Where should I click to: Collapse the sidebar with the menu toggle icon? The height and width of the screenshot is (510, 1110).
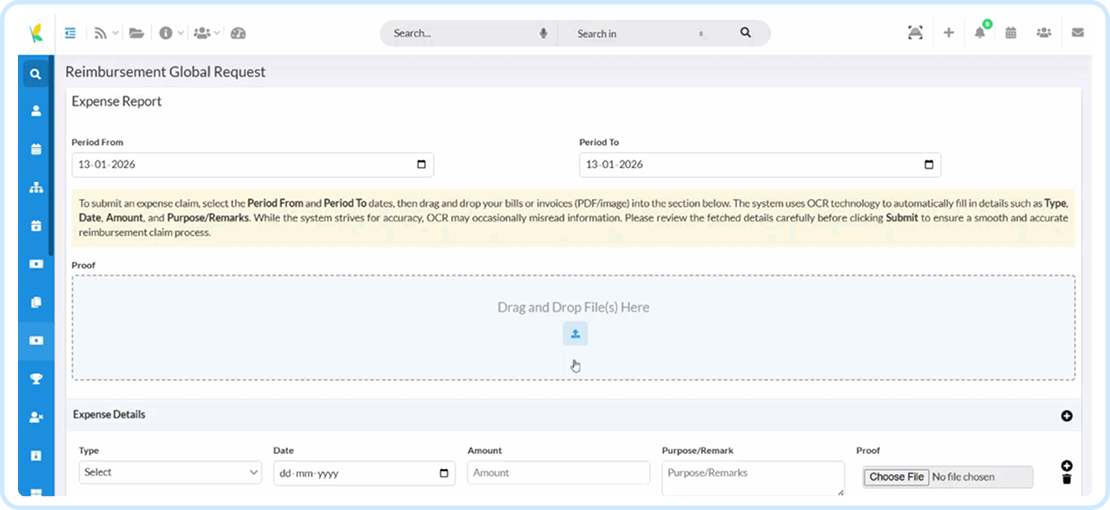click(70, 33)
